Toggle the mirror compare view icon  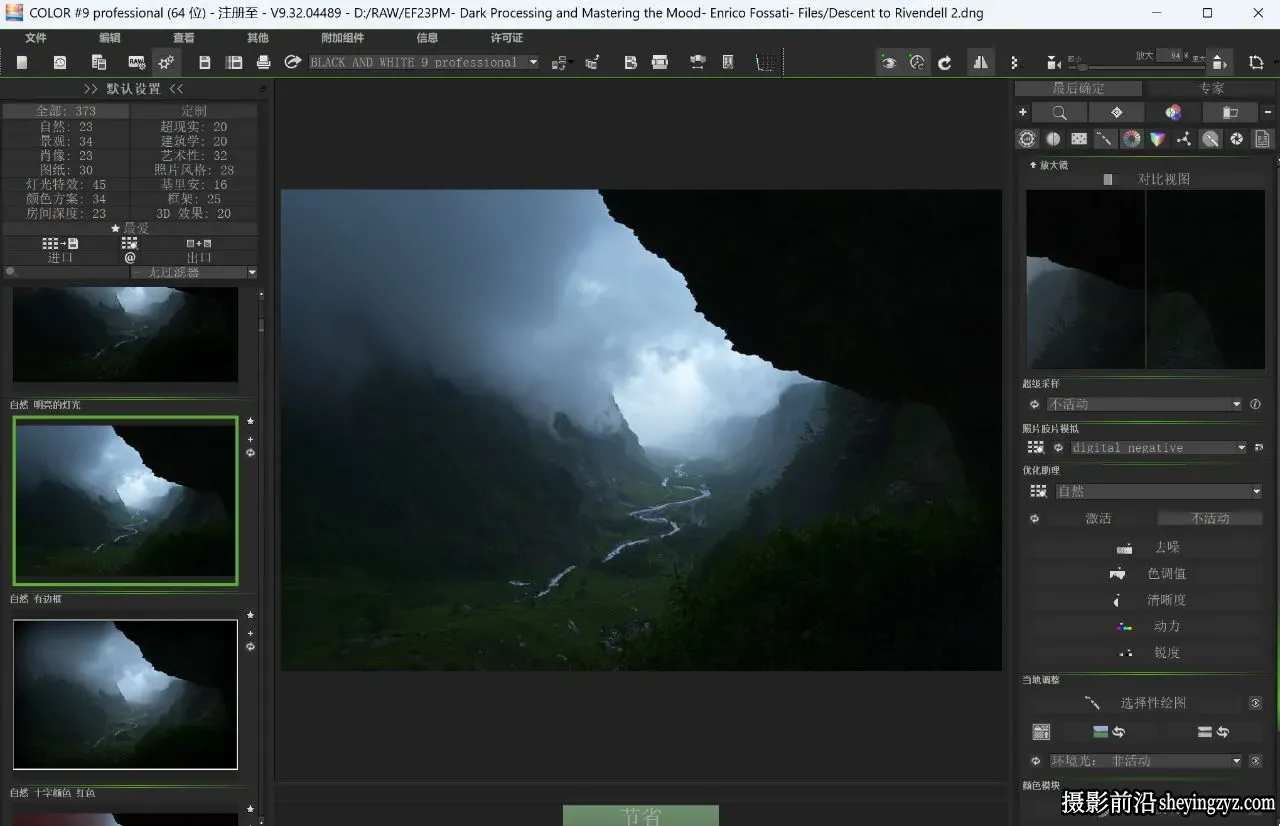coord(980,62)
